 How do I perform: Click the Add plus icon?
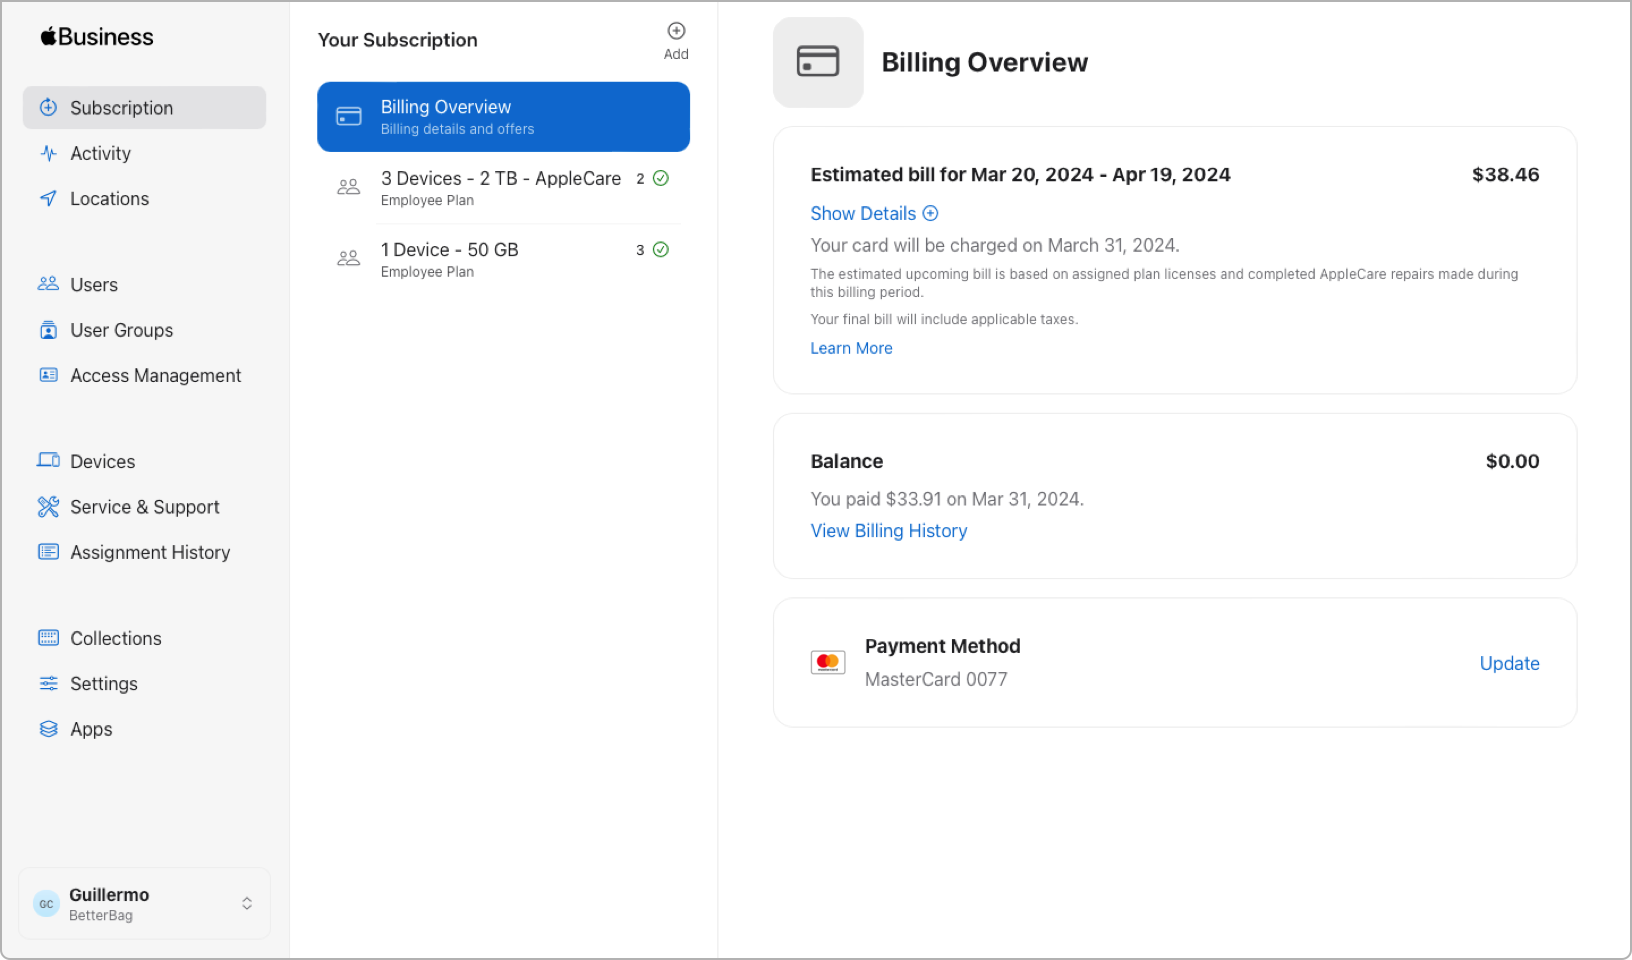(x=676, y=31)
